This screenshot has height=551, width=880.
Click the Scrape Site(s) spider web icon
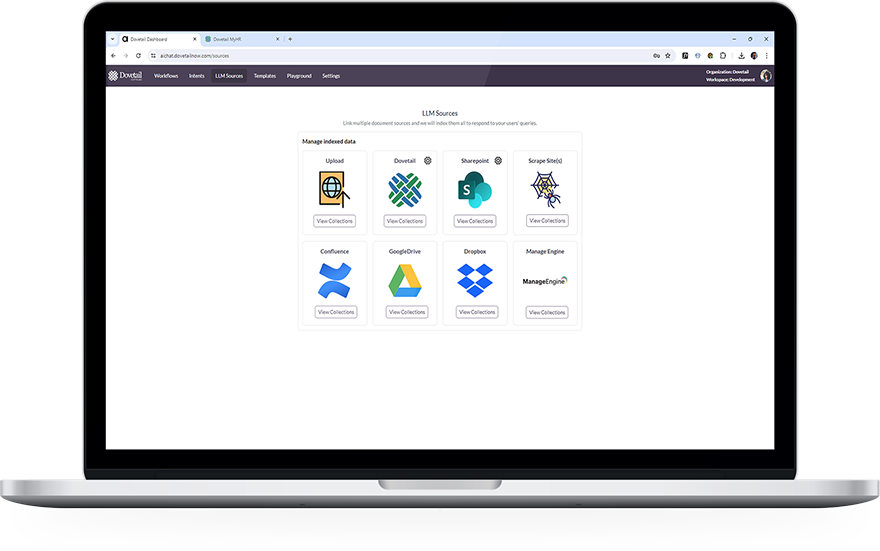[x=546, y=190]
